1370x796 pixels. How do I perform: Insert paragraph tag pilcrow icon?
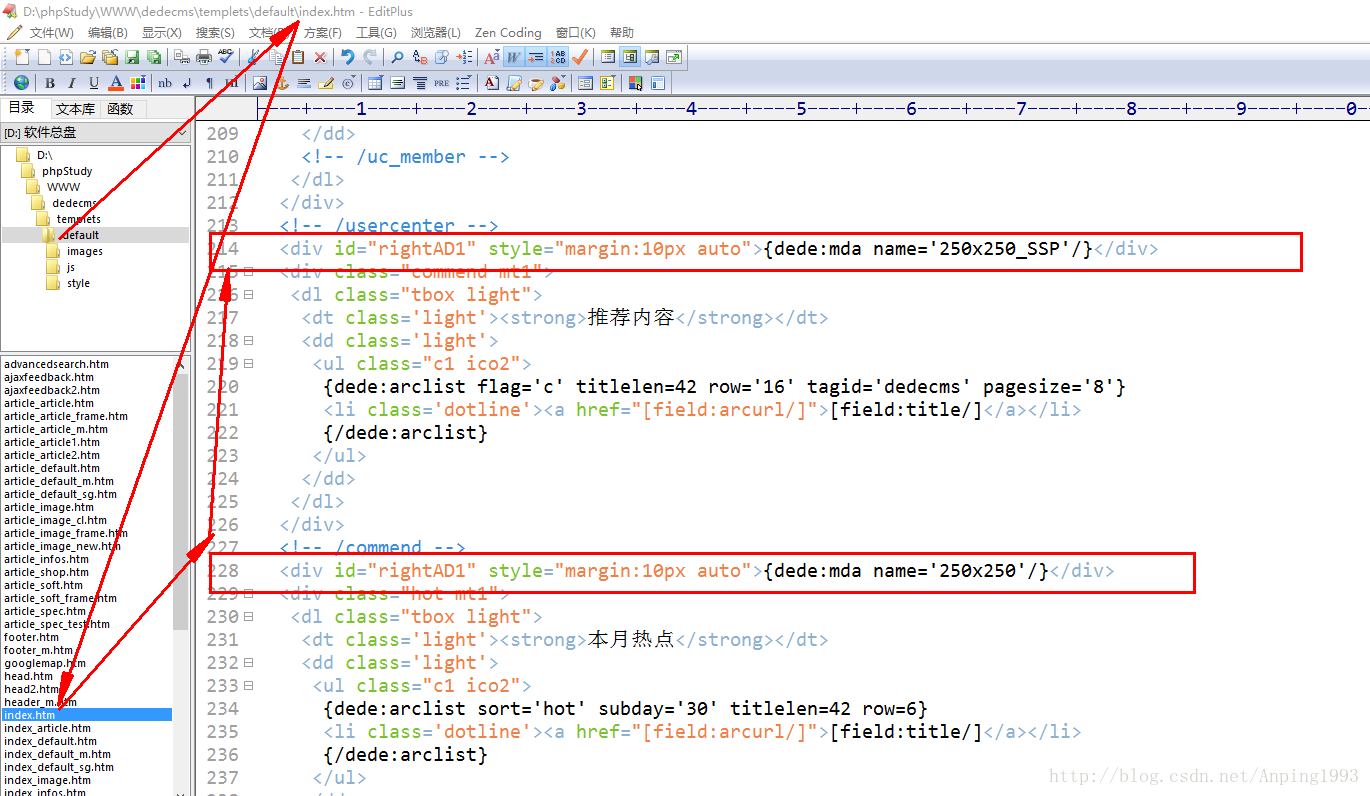click(x=209, y=83)
